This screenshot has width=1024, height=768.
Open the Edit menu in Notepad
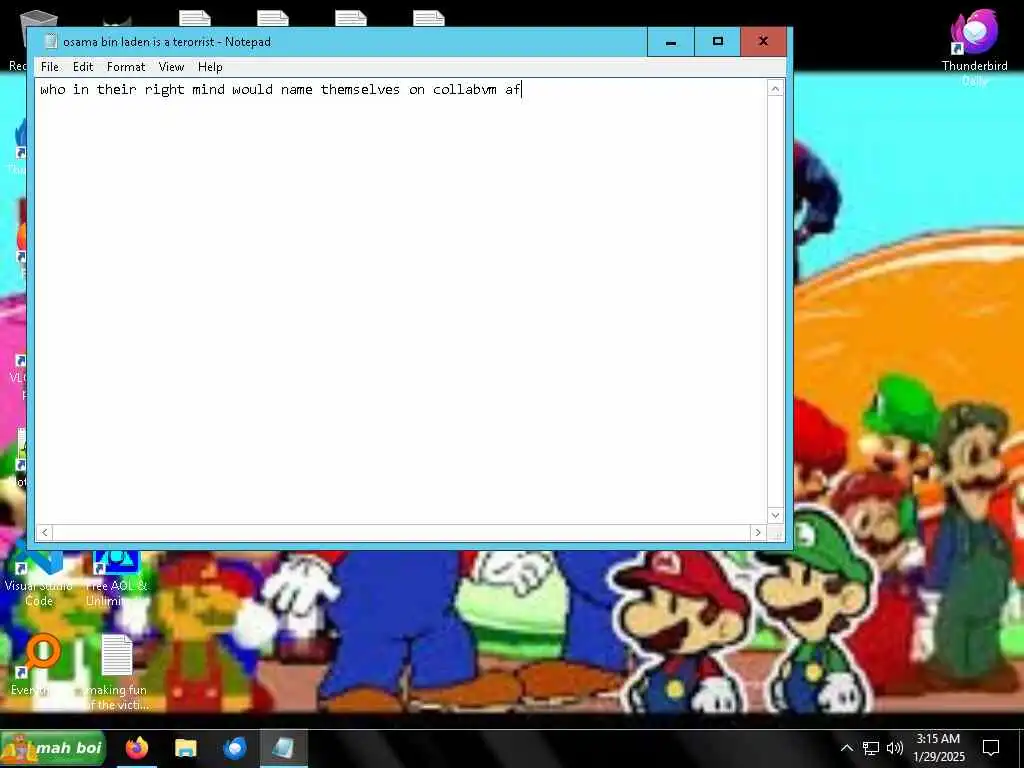[x=83, y=67]
